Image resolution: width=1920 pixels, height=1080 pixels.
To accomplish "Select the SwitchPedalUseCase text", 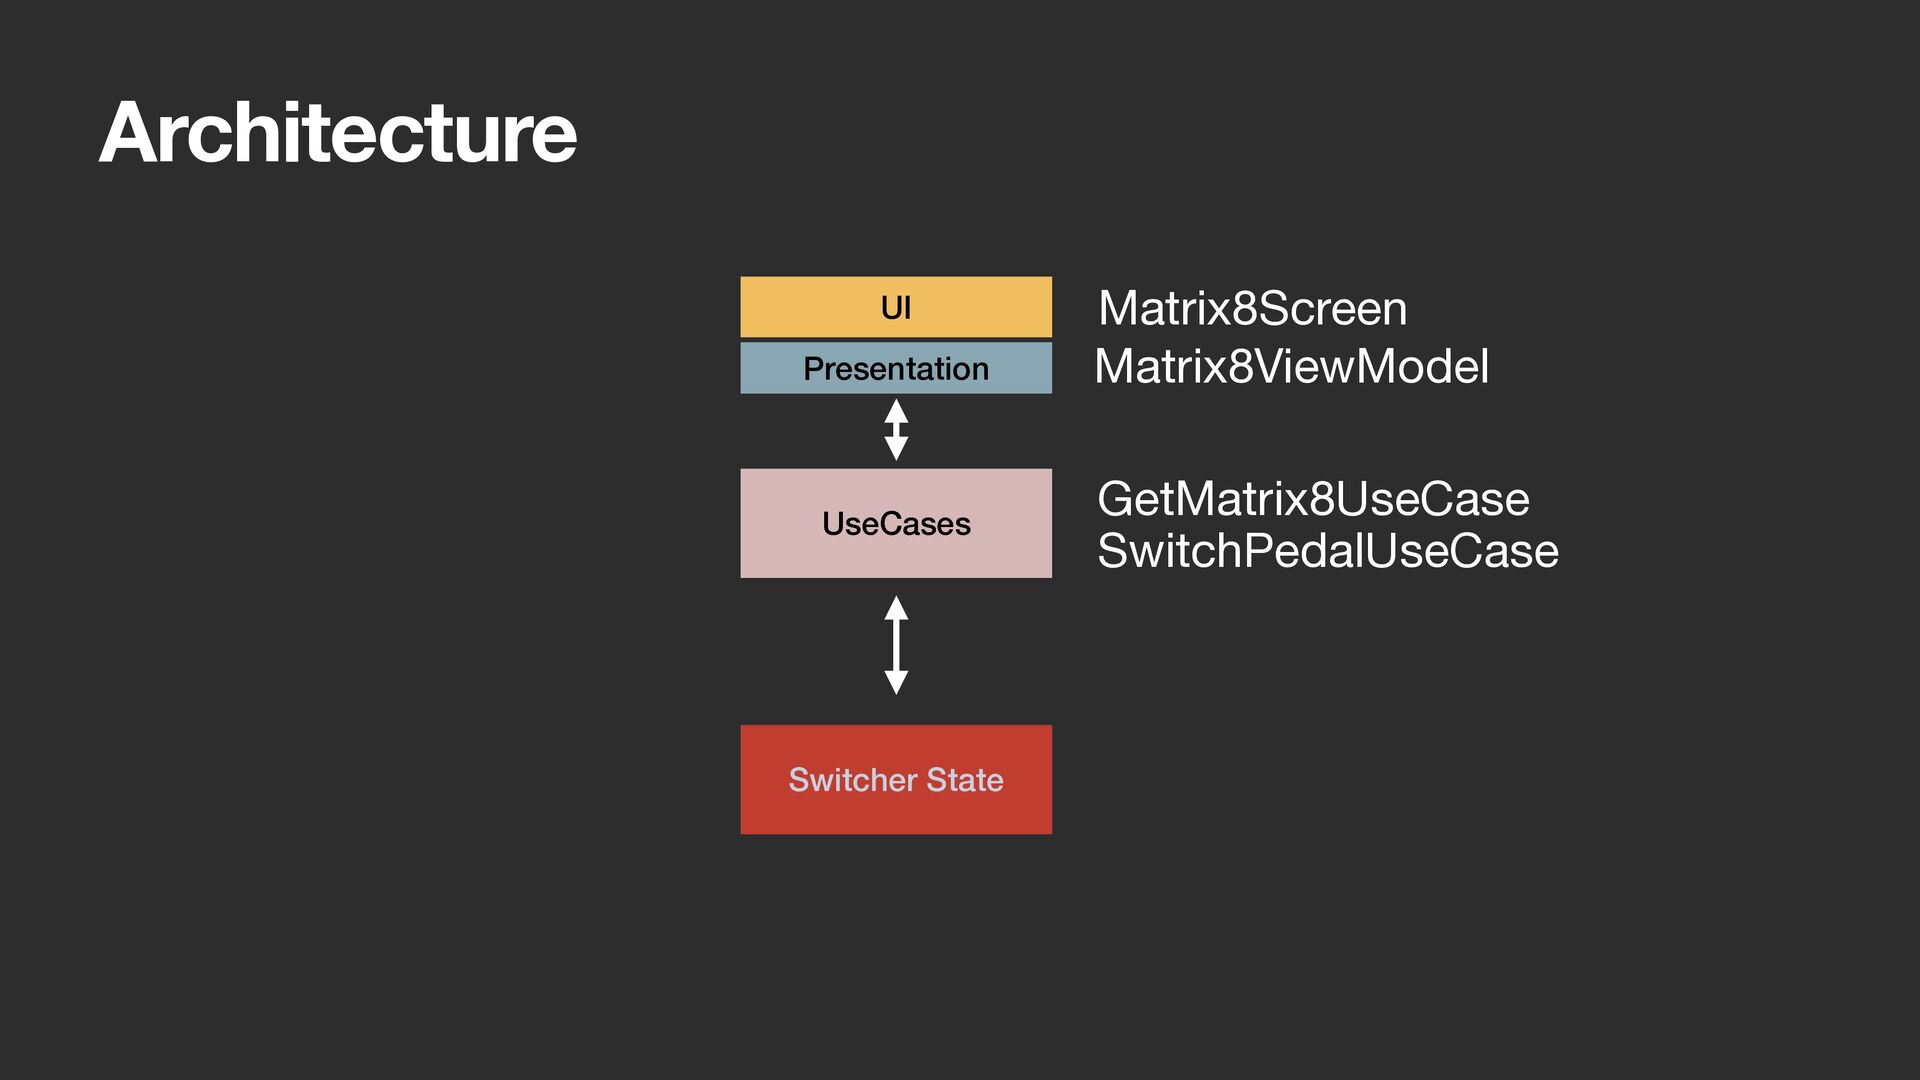I will pyautogui.click(x=1328, y=551).
